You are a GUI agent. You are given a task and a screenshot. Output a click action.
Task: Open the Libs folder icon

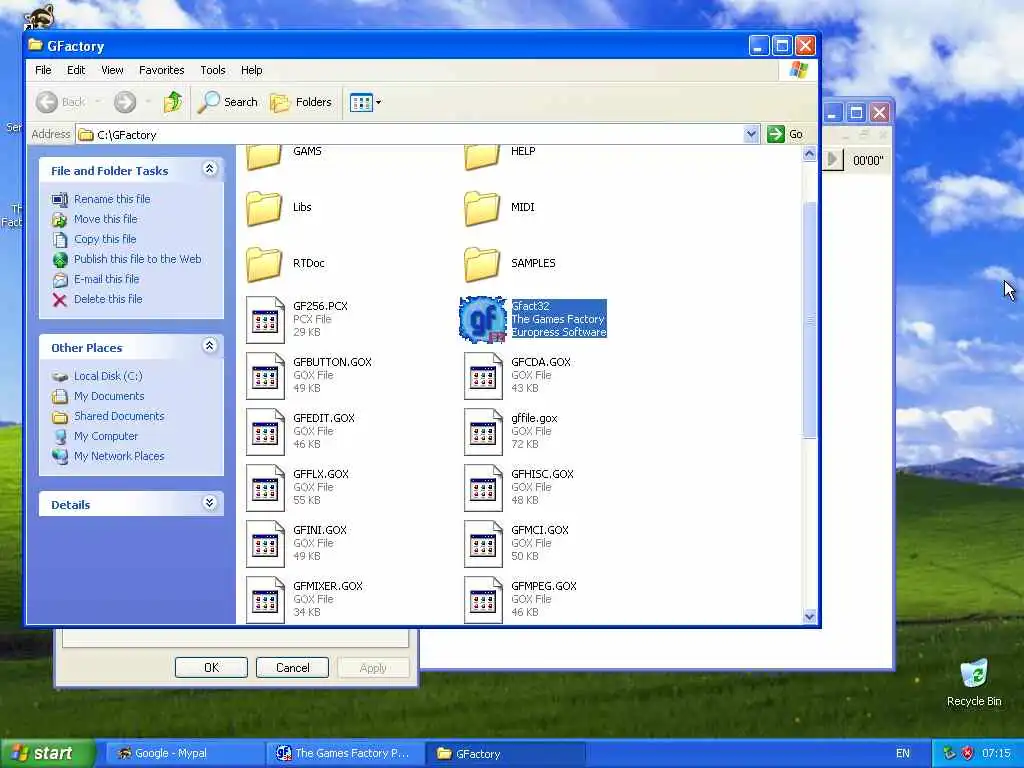coord(264,208)
